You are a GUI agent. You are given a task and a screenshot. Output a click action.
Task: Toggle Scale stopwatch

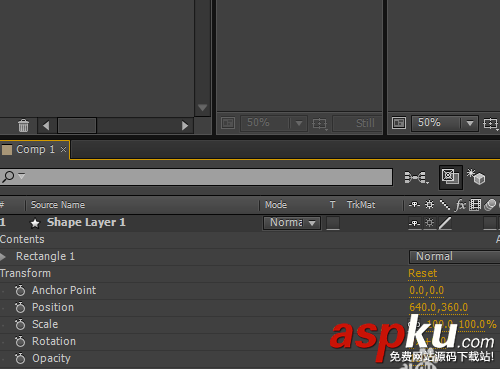point(20,324)
